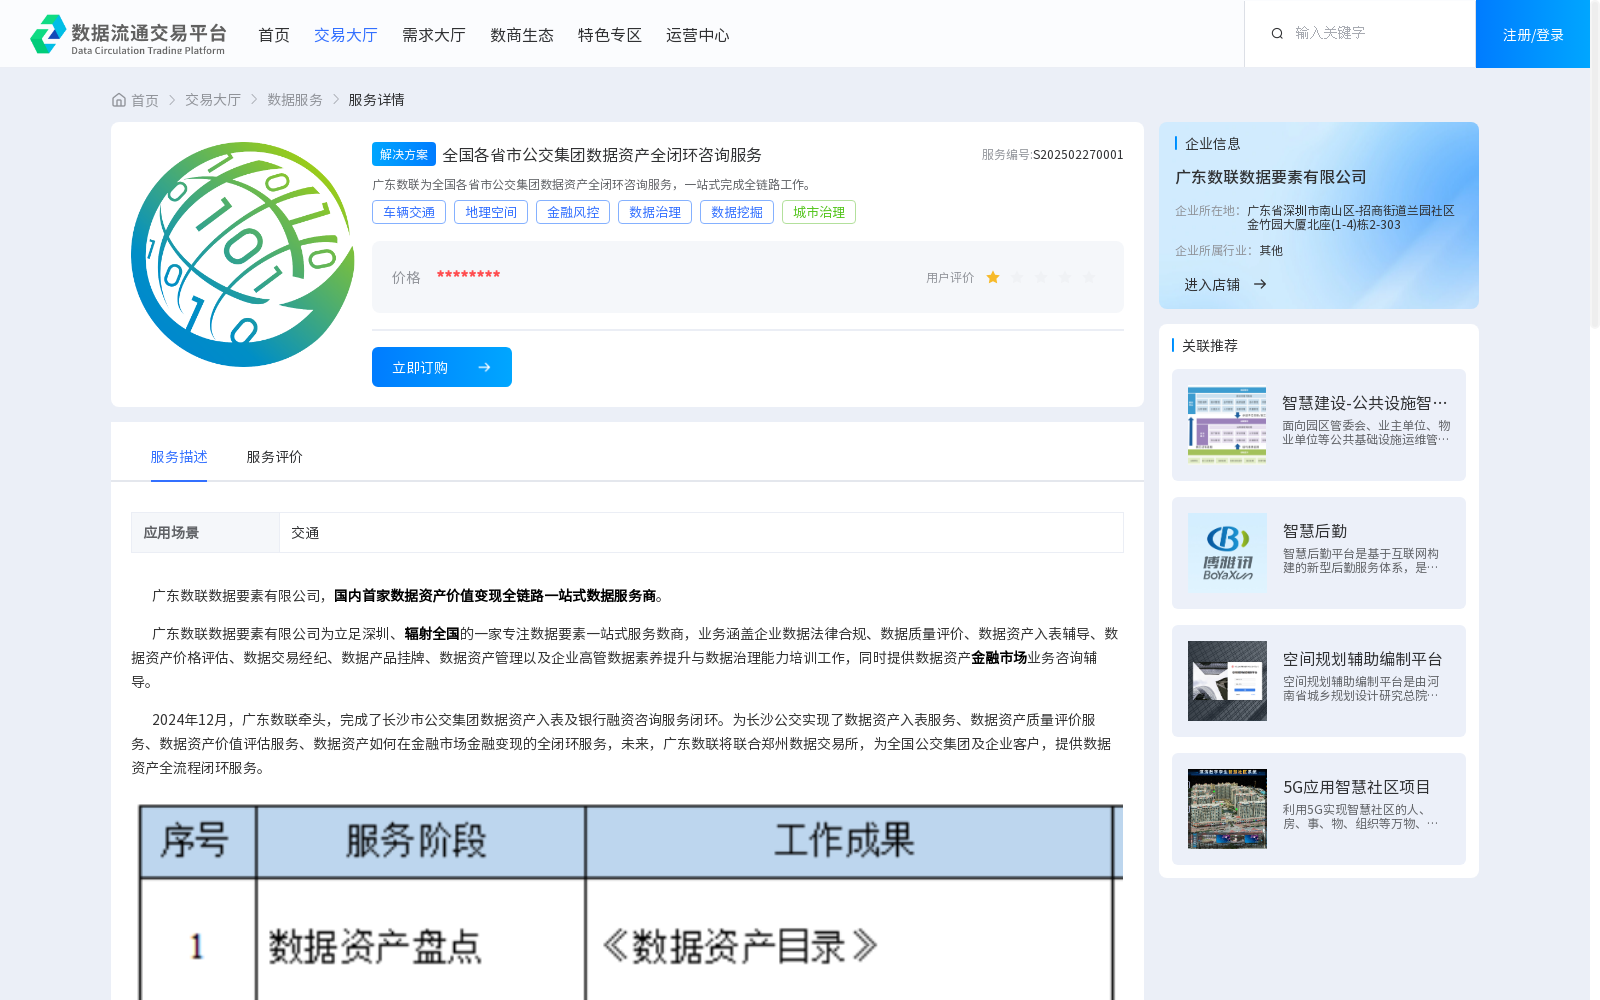Select the 地理空间 tag
Viewport: 1600px width, 1000px height.
click(x=491, y=212)
